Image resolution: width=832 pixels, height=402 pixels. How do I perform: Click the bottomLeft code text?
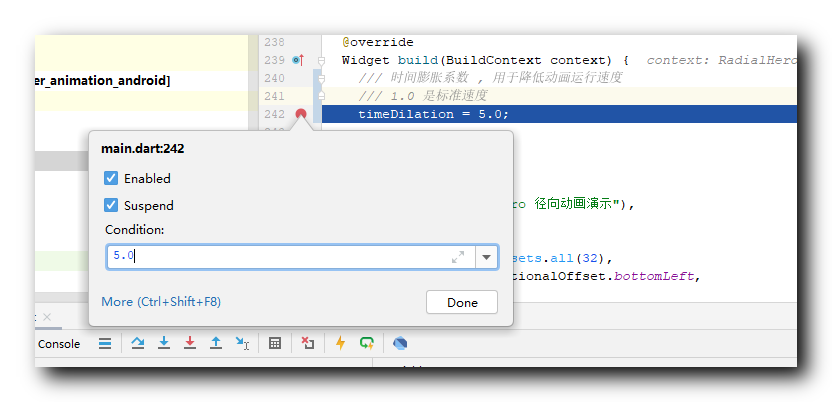654,276
